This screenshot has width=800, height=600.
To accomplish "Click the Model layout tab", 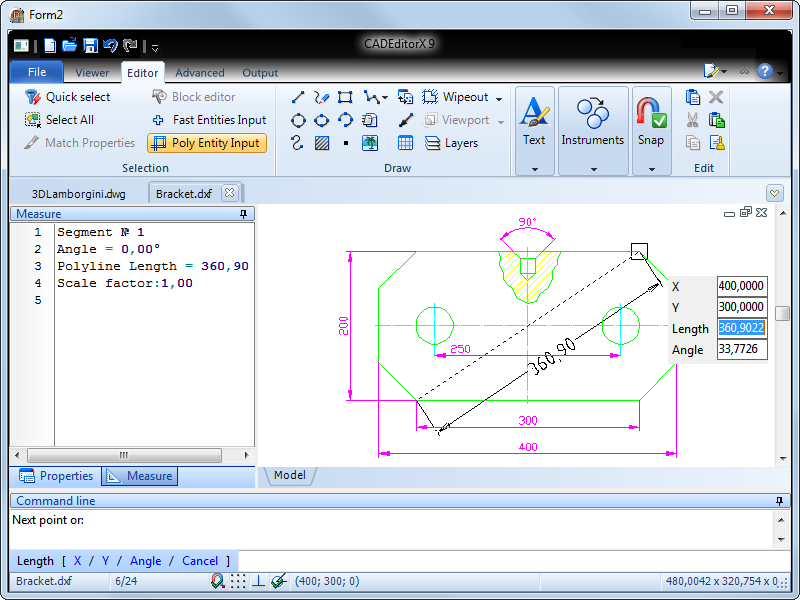I will click(x=290, y=476).
